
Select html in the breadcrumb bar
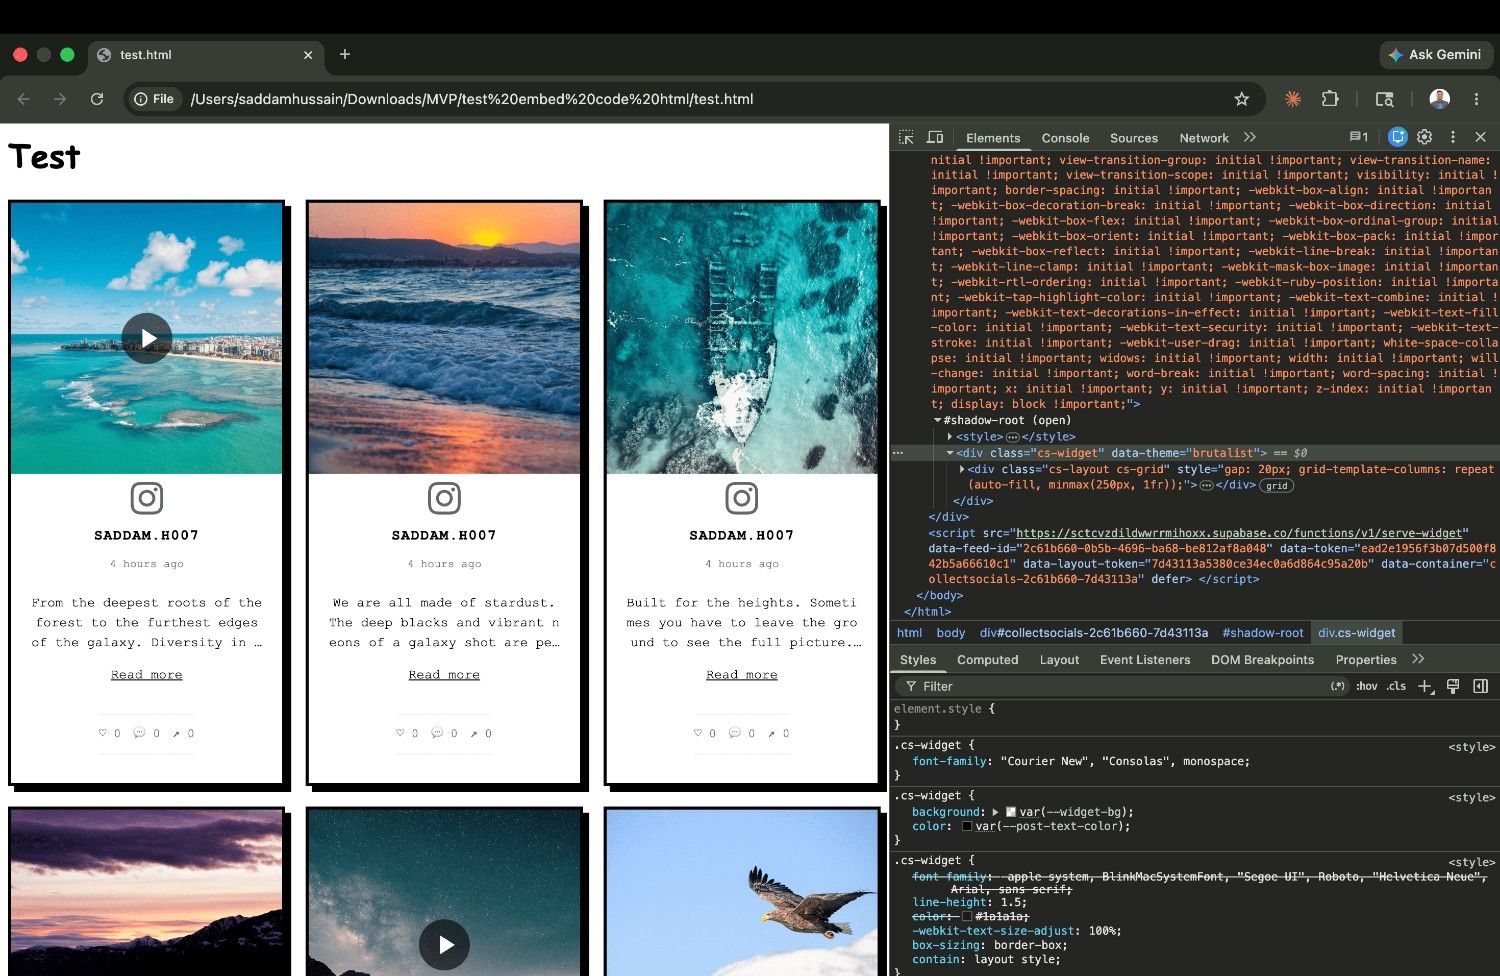click(x=909, y=633)
